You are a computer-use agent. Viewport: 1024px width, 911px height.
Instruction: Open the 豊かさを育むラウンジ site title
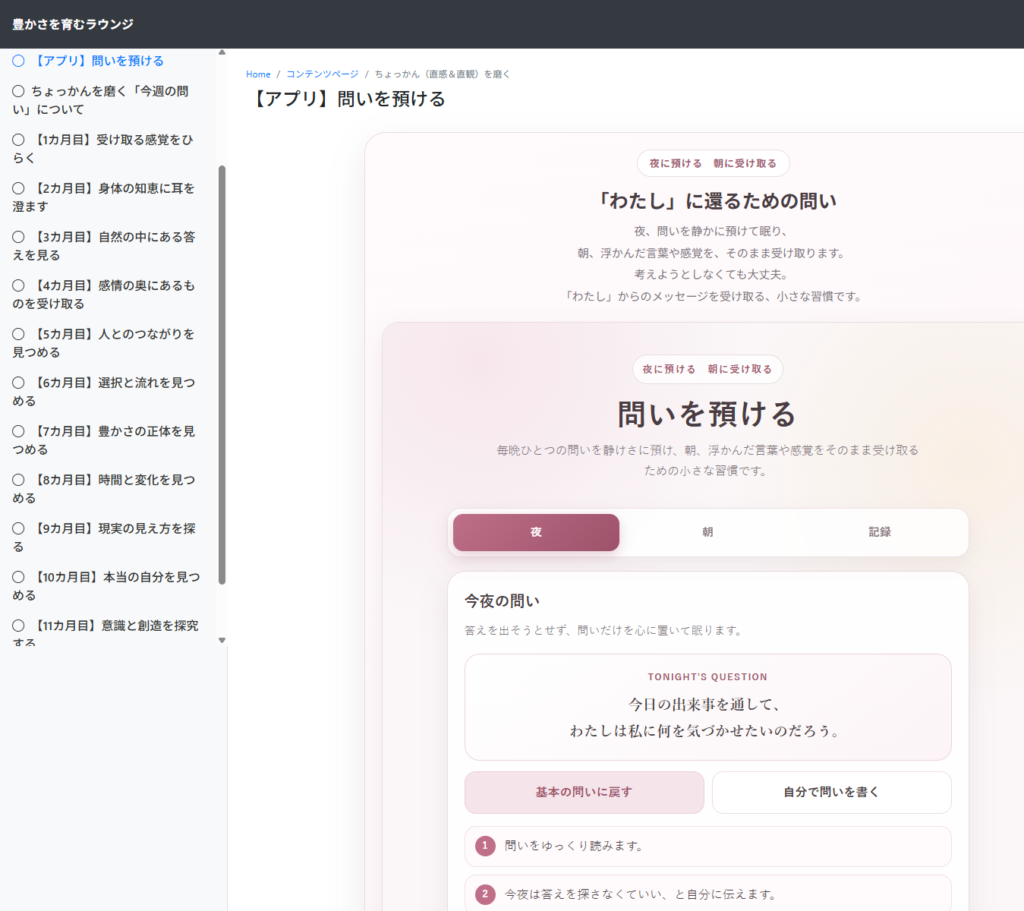tap(72, 24)
